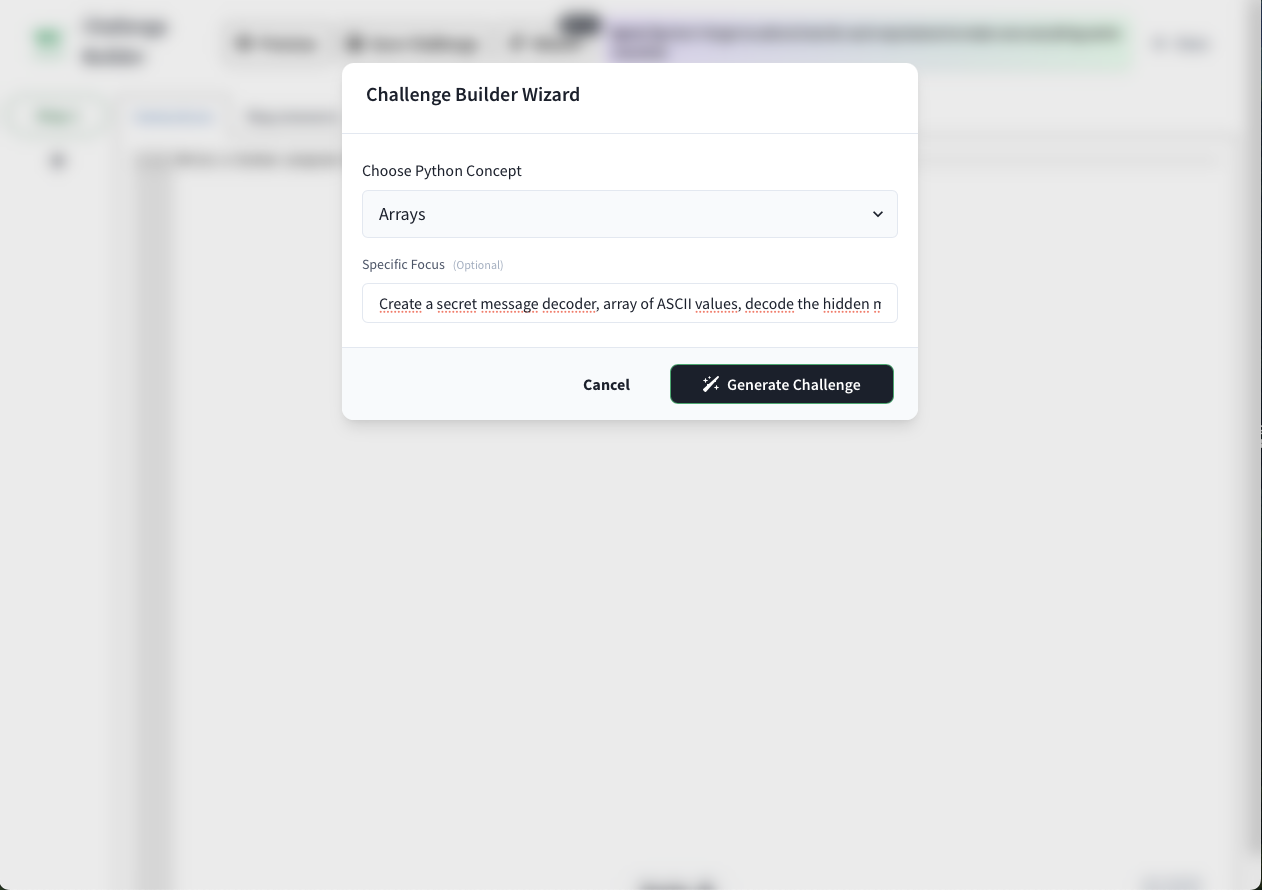Click the green Challenge Builder logo icon

click(48, 40)
